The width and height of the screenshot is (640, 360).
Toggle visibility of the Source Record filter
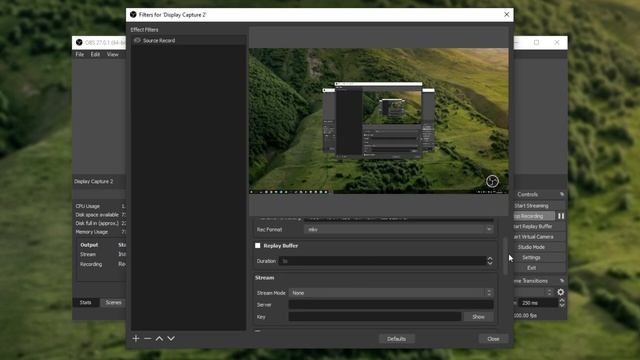click(x=137, y=40)
